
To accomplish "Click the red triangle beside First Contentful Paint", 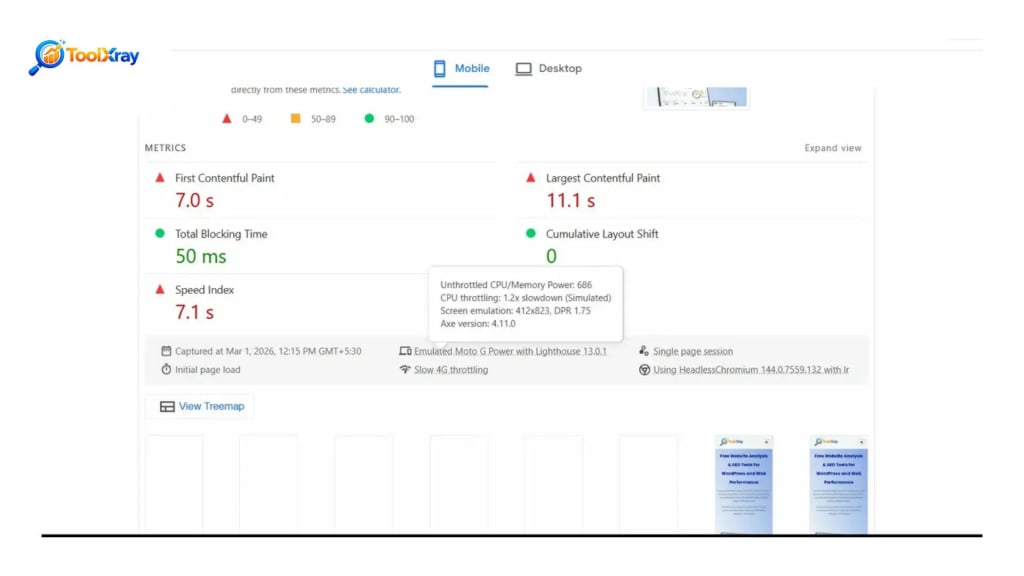I will coord(160,177).
